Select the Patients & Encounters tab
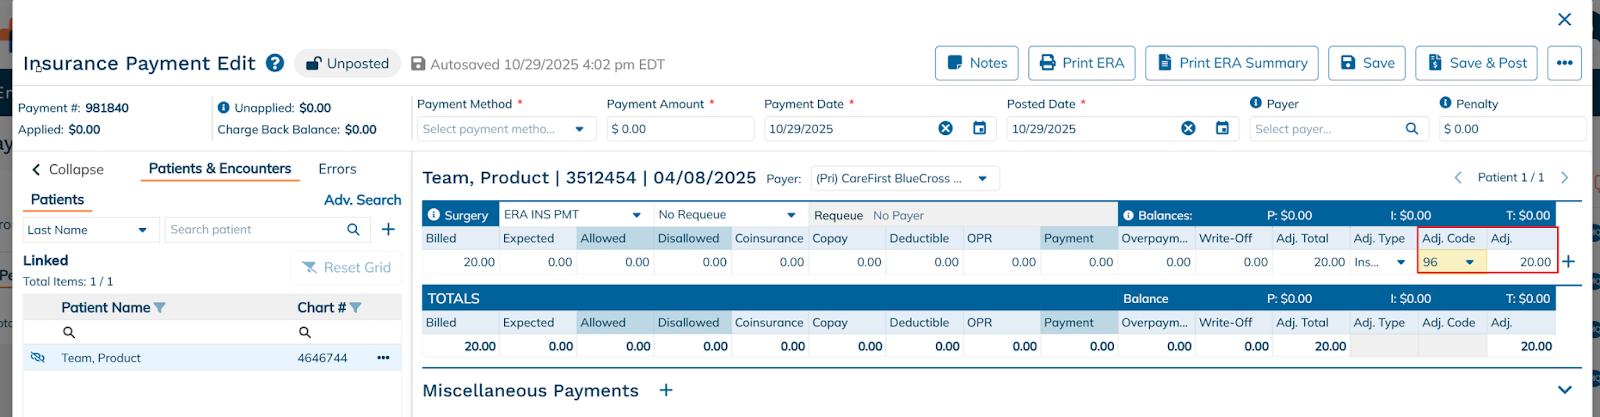This screenshot has height=417, width=1600. [x=220, y=169]
